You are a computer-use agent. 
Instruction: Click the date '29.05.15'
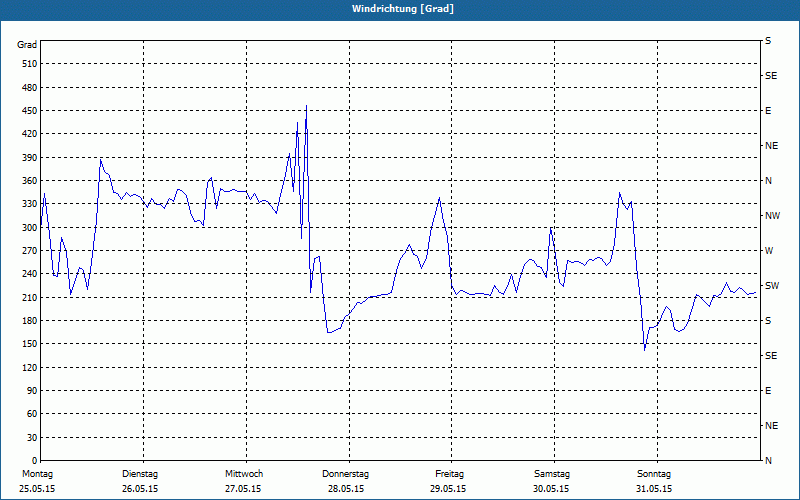(x=448, y=489)
